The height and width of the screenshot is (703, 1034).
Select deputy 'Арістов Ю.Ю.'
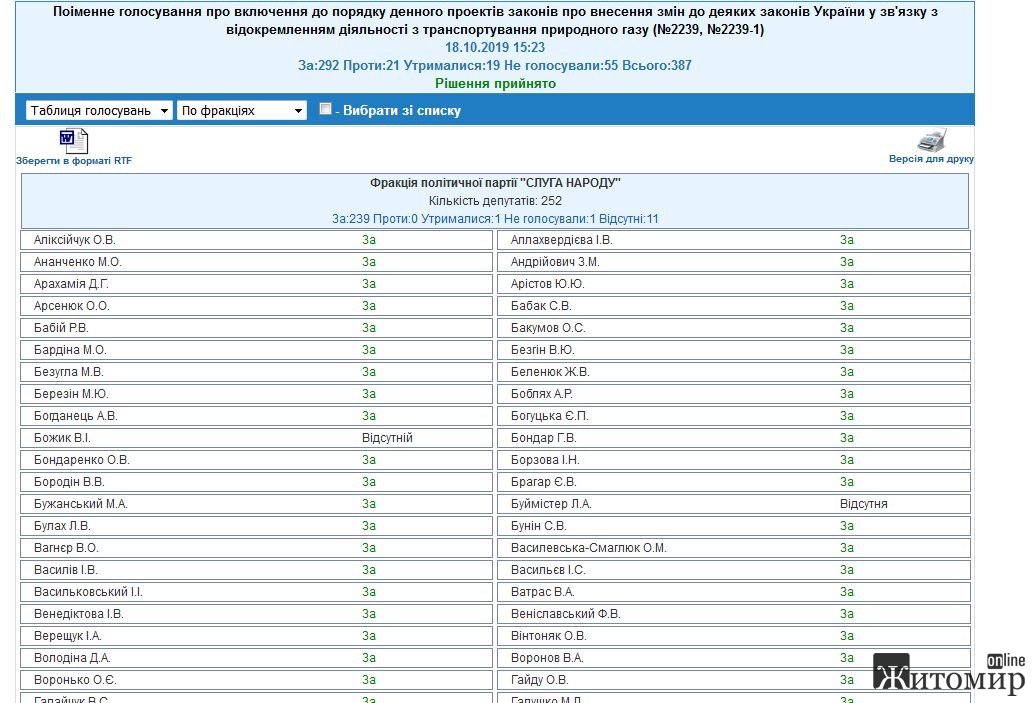(x=547, y=284)
